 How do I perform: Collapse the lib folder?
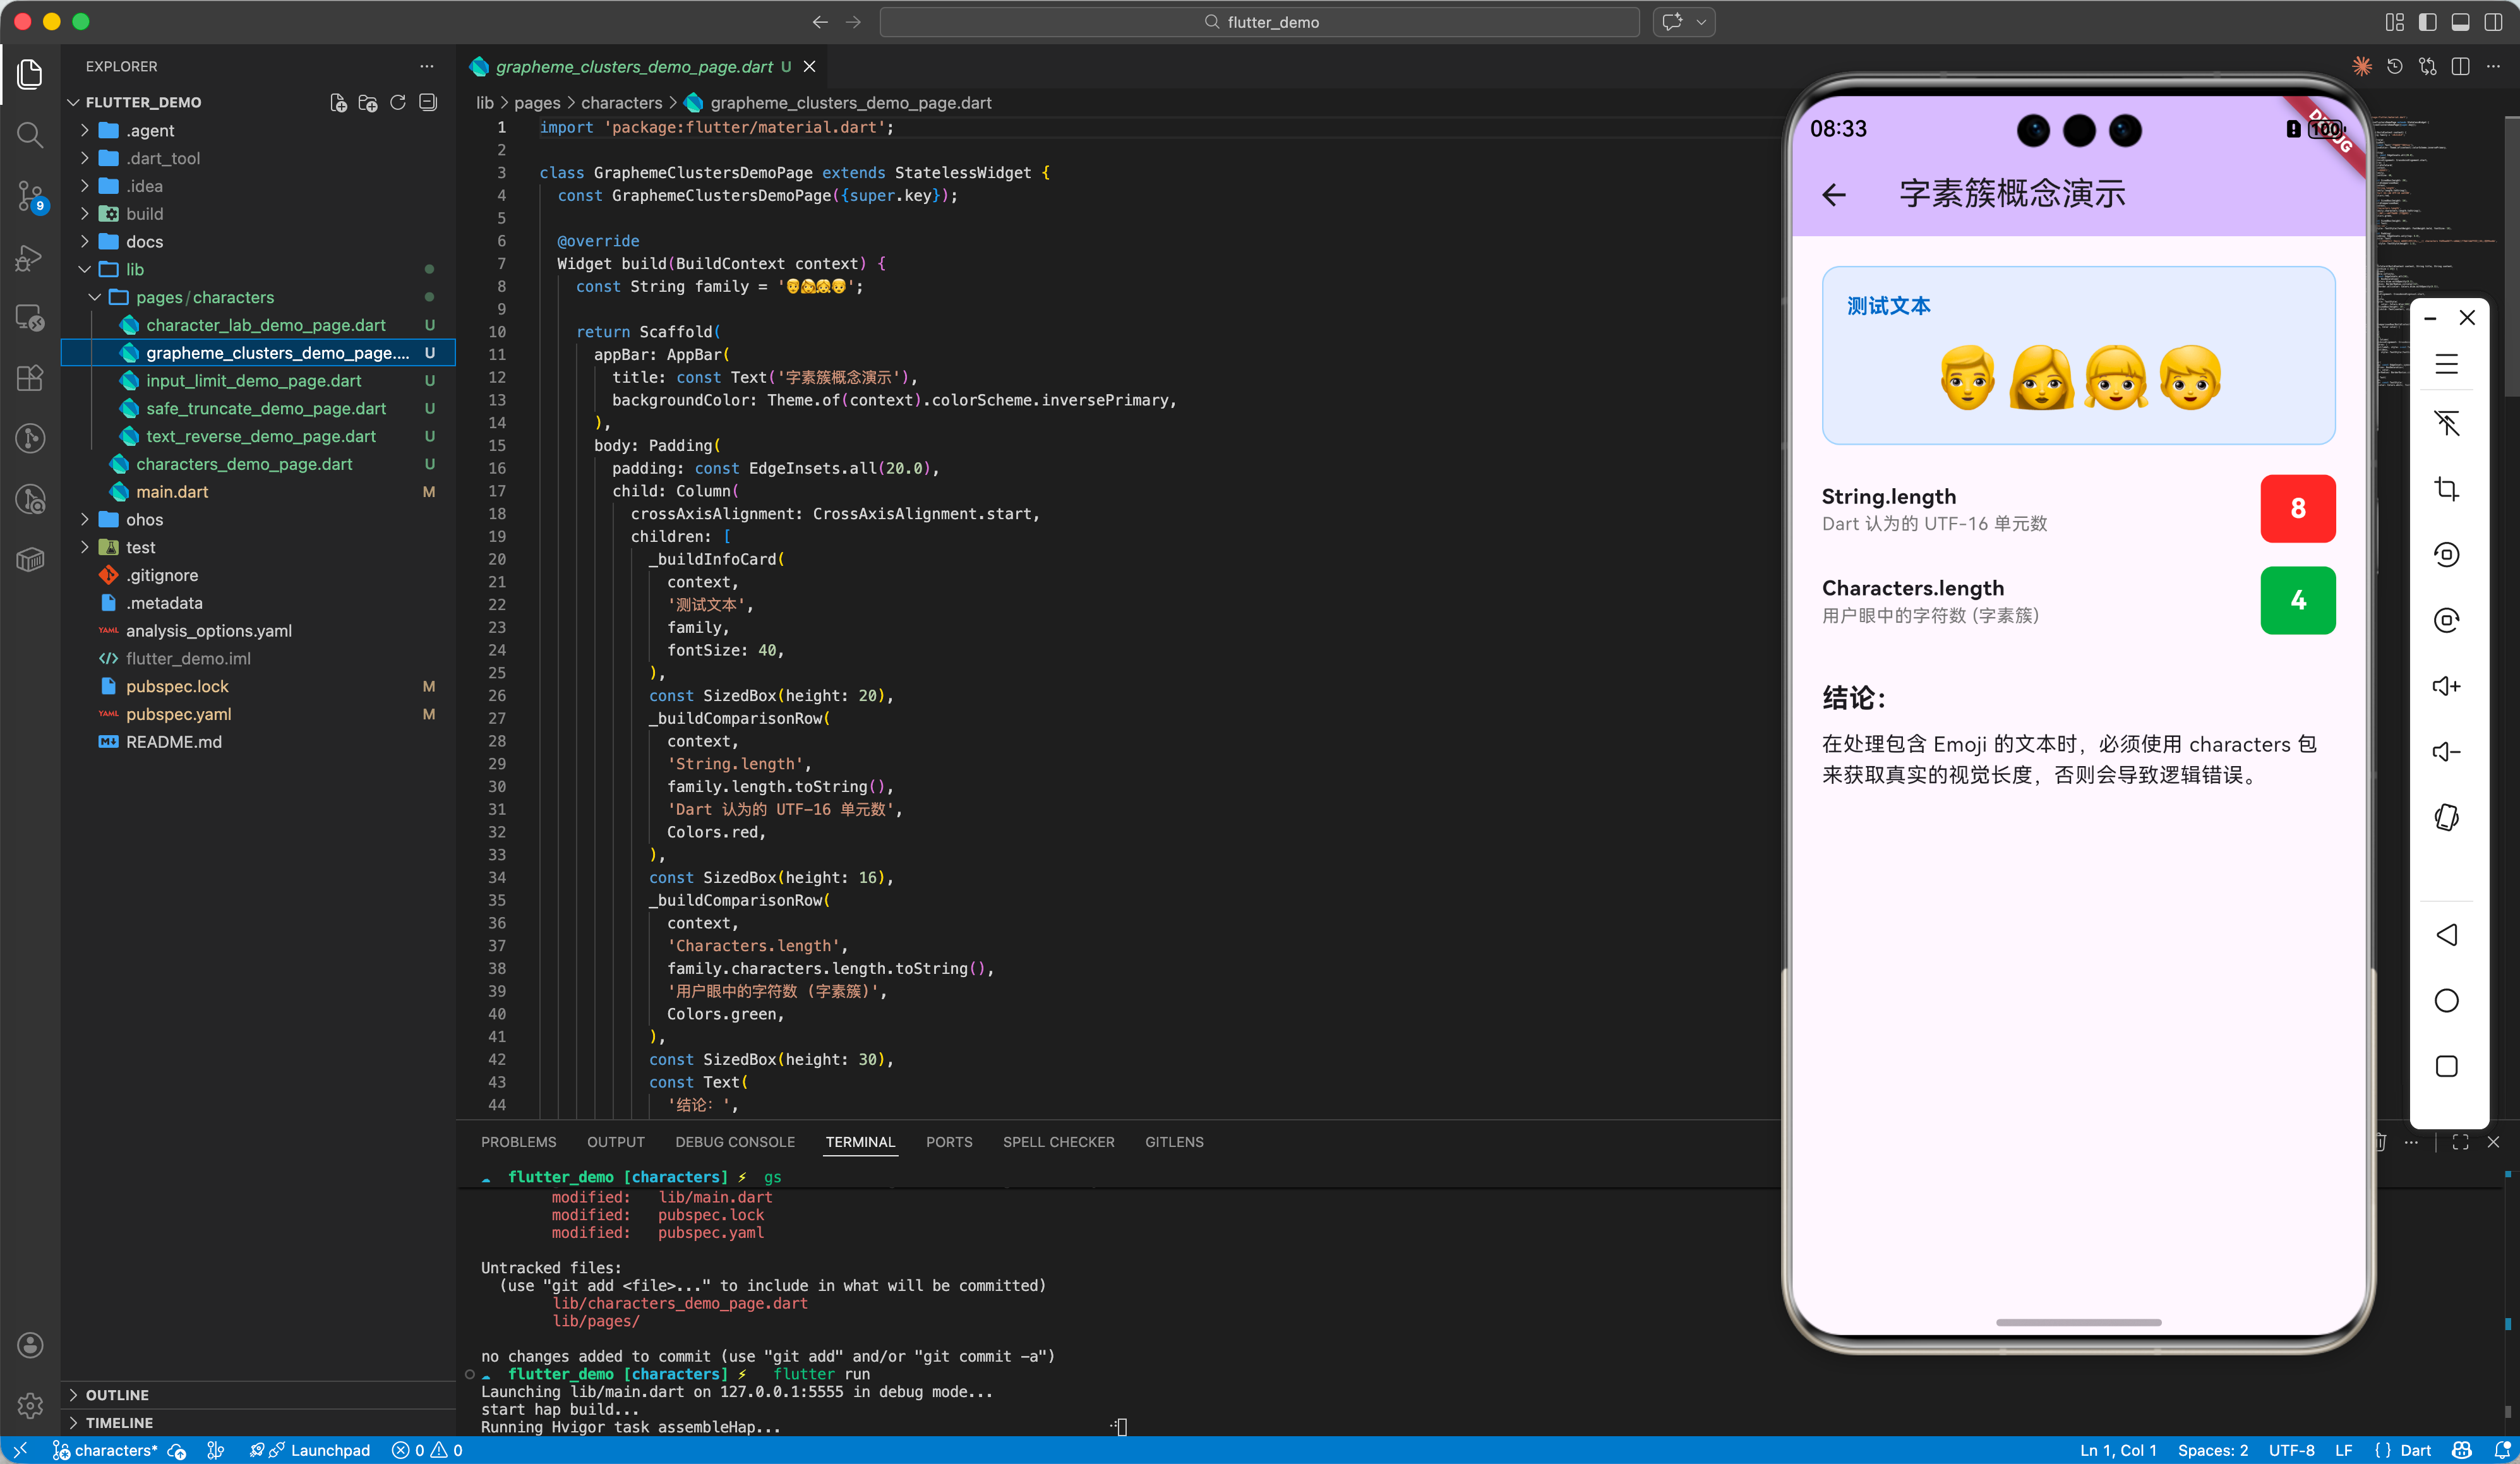(134, 270)
